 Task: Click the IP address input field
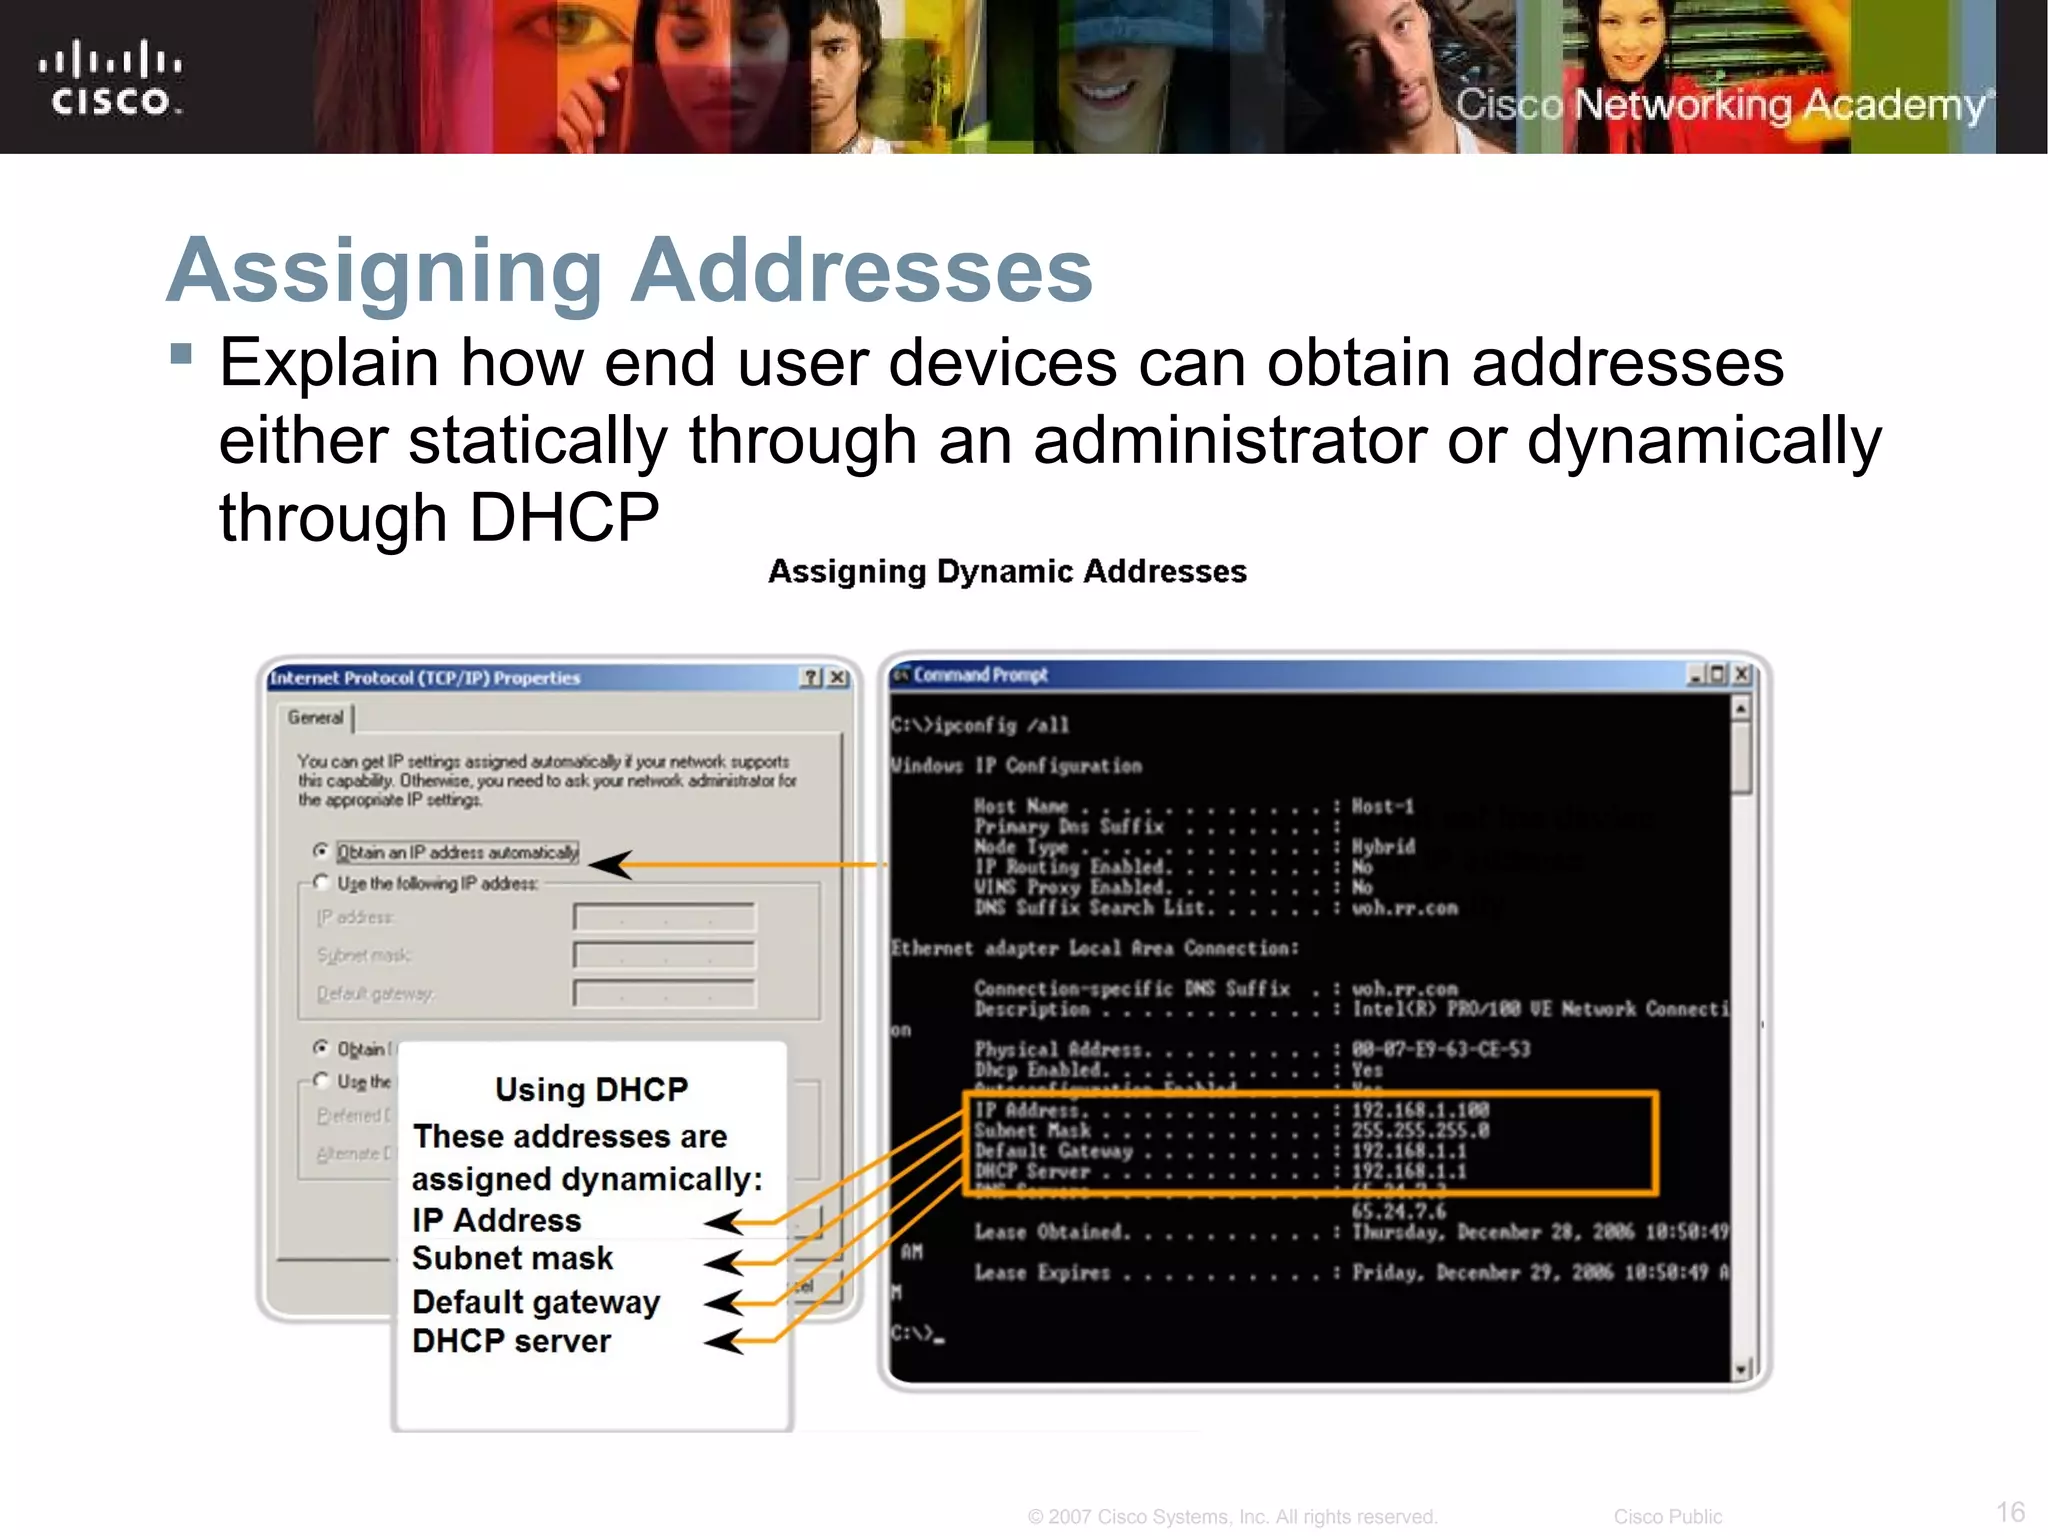tap(664, 917)
